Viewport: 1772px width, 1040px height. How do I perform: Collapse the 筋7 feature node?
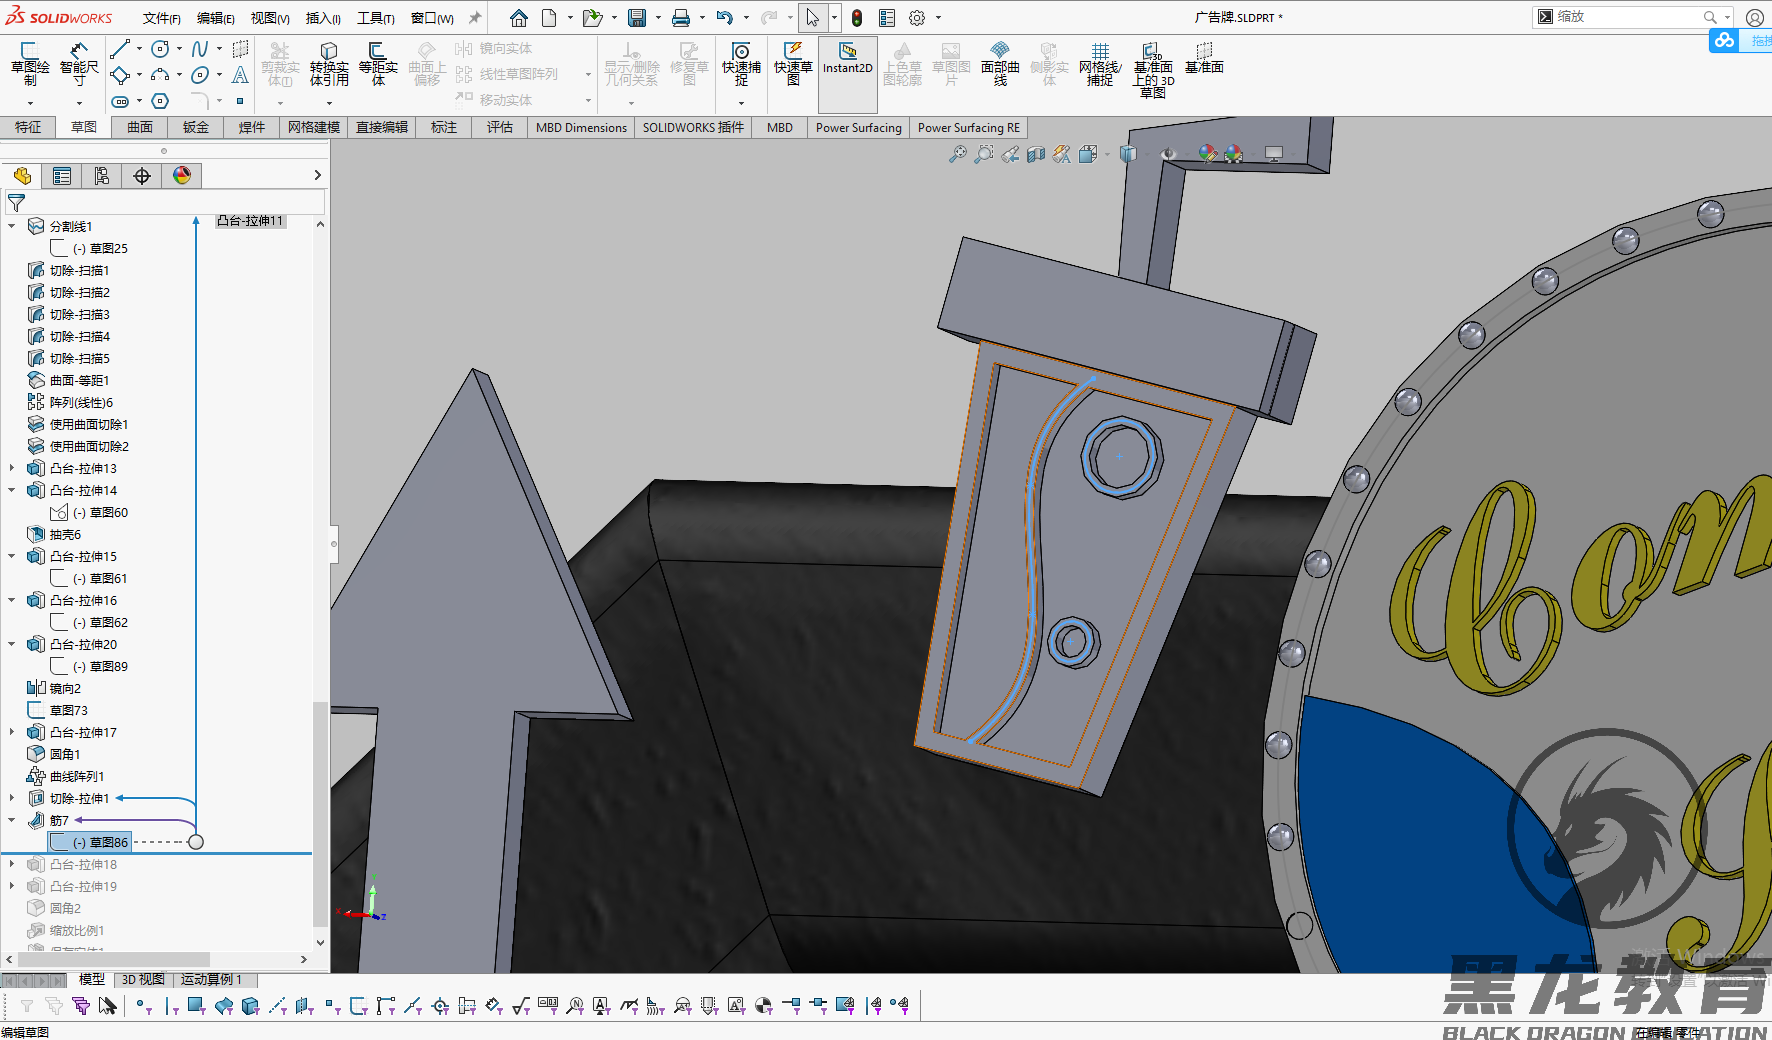coord(11,820)
